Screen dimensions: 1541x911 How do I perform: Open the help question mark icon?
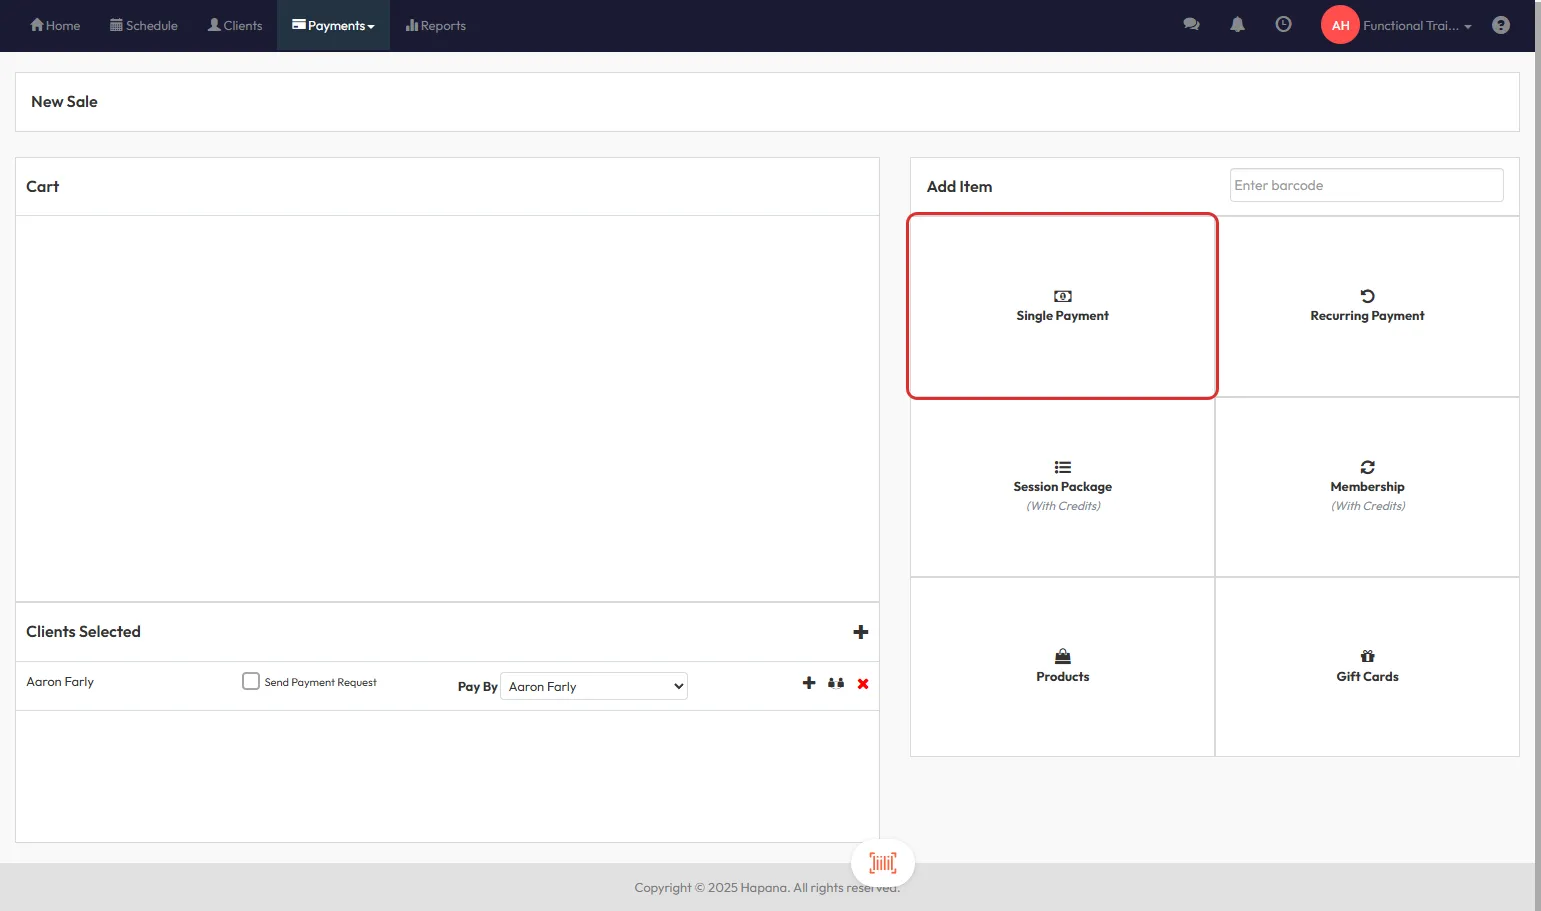[x=1500, y=25]
